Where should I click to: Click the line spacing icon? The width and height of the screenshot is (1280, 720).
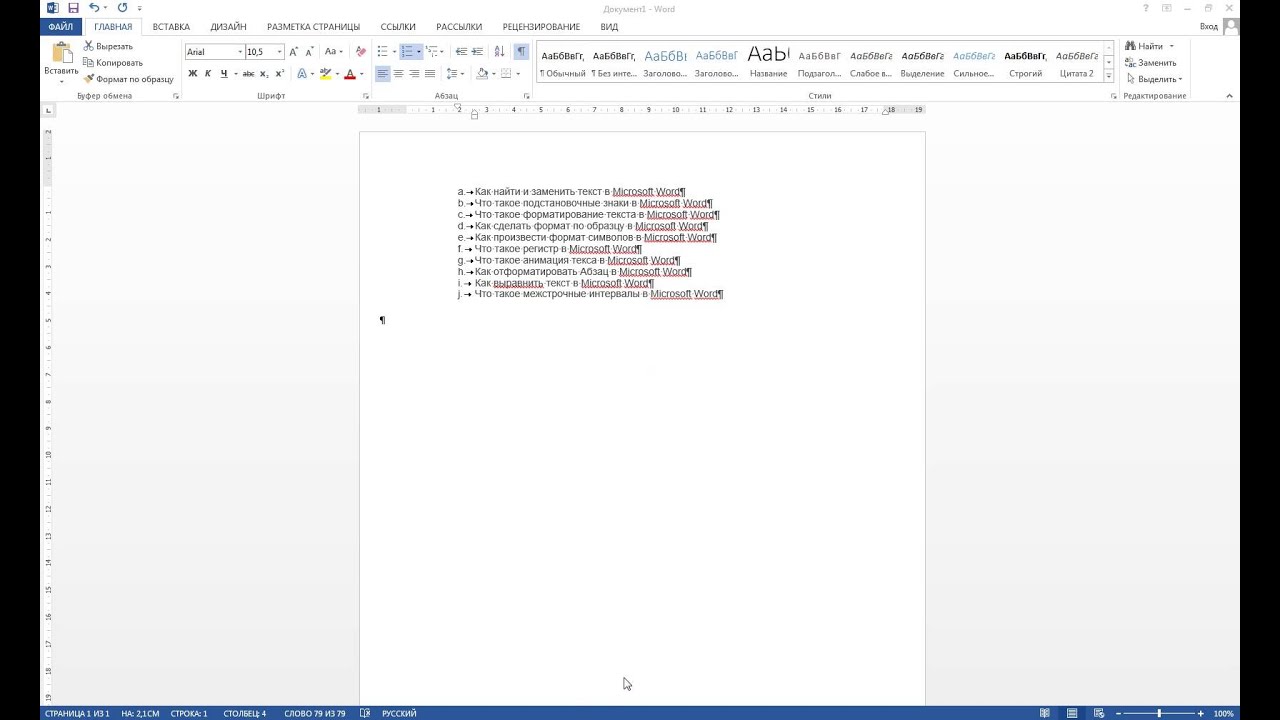coord(452,73)
